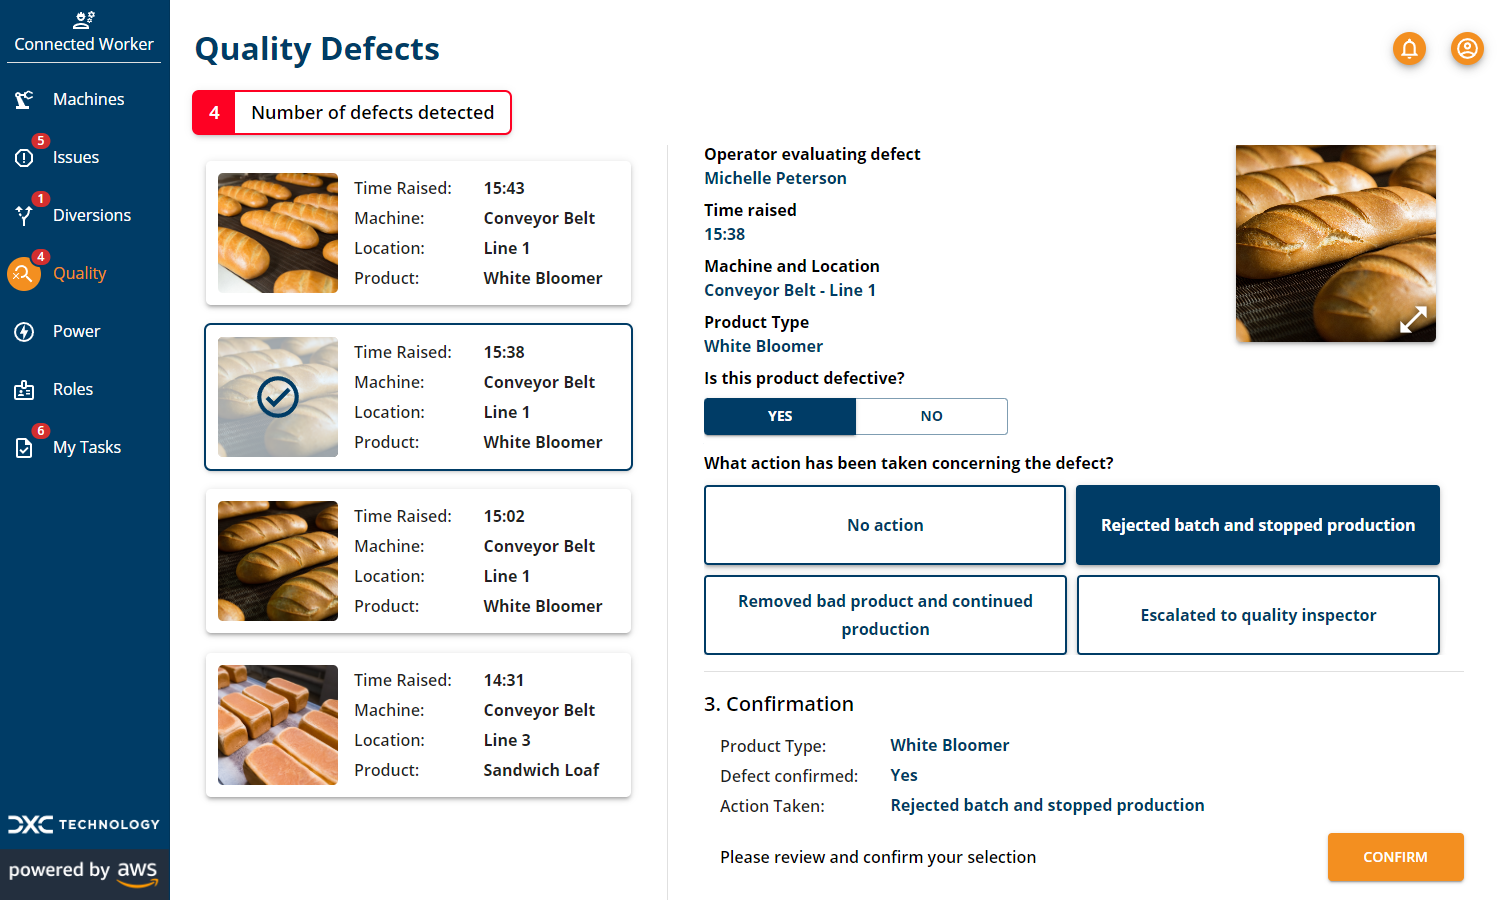Image resolution: width=1505 pixels, height=900 pixels.
Task: Open the 15:43 White Bloomer defect card
Action: [418, 233]
